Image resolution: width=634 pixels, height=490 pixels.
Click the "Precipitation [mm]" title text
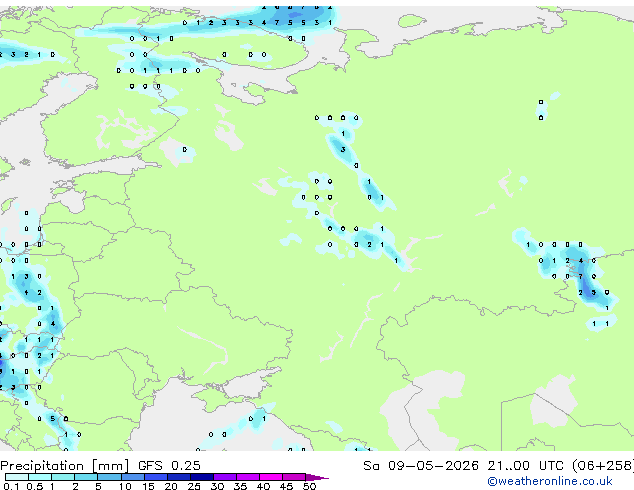[x=65, y=466]
